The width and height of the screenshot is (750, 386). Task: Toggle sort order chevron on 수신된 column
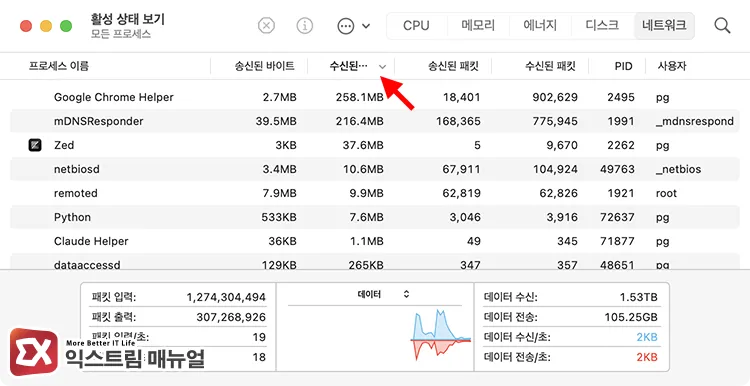(x=382, y=66)
